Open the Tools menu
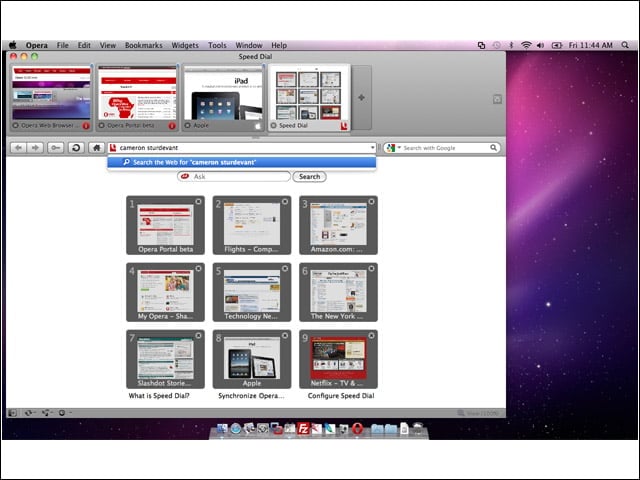Viewport: 640px width, 480px height. coord(217,45)
